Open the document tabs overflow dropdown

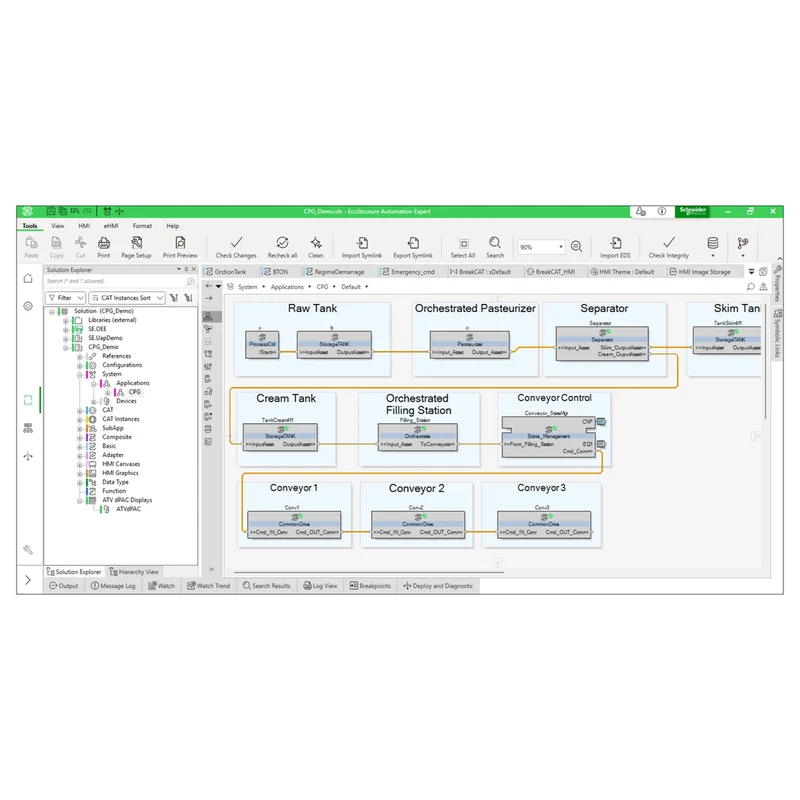click(752, 272)
